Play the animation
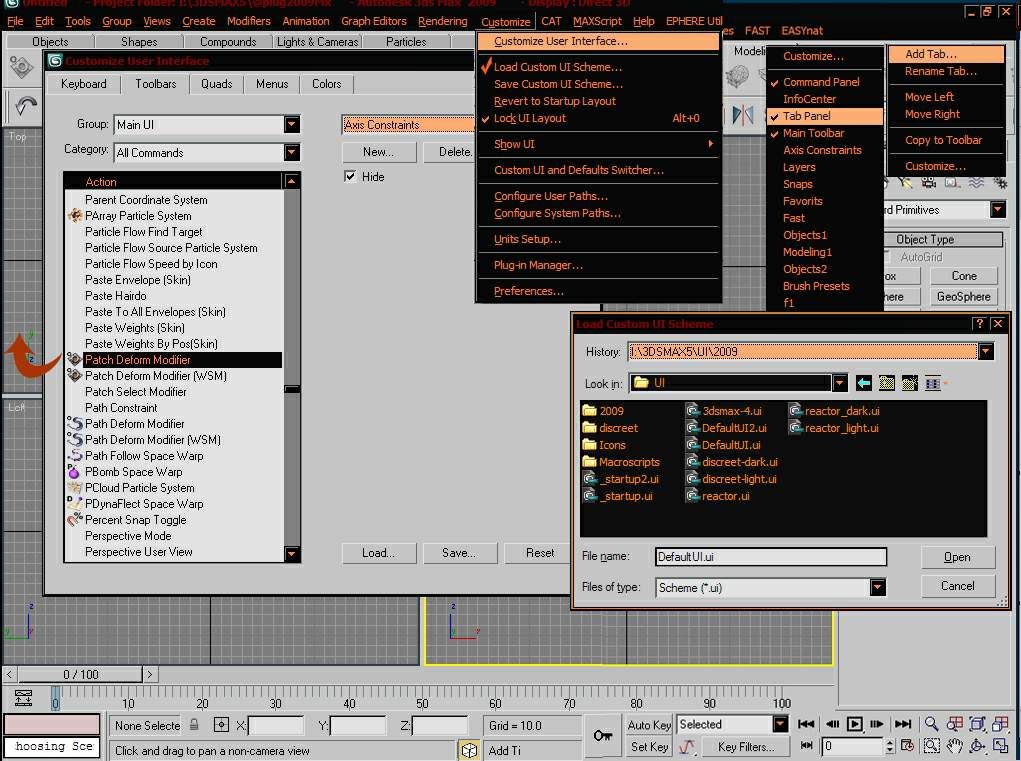 tap(854, 724)
